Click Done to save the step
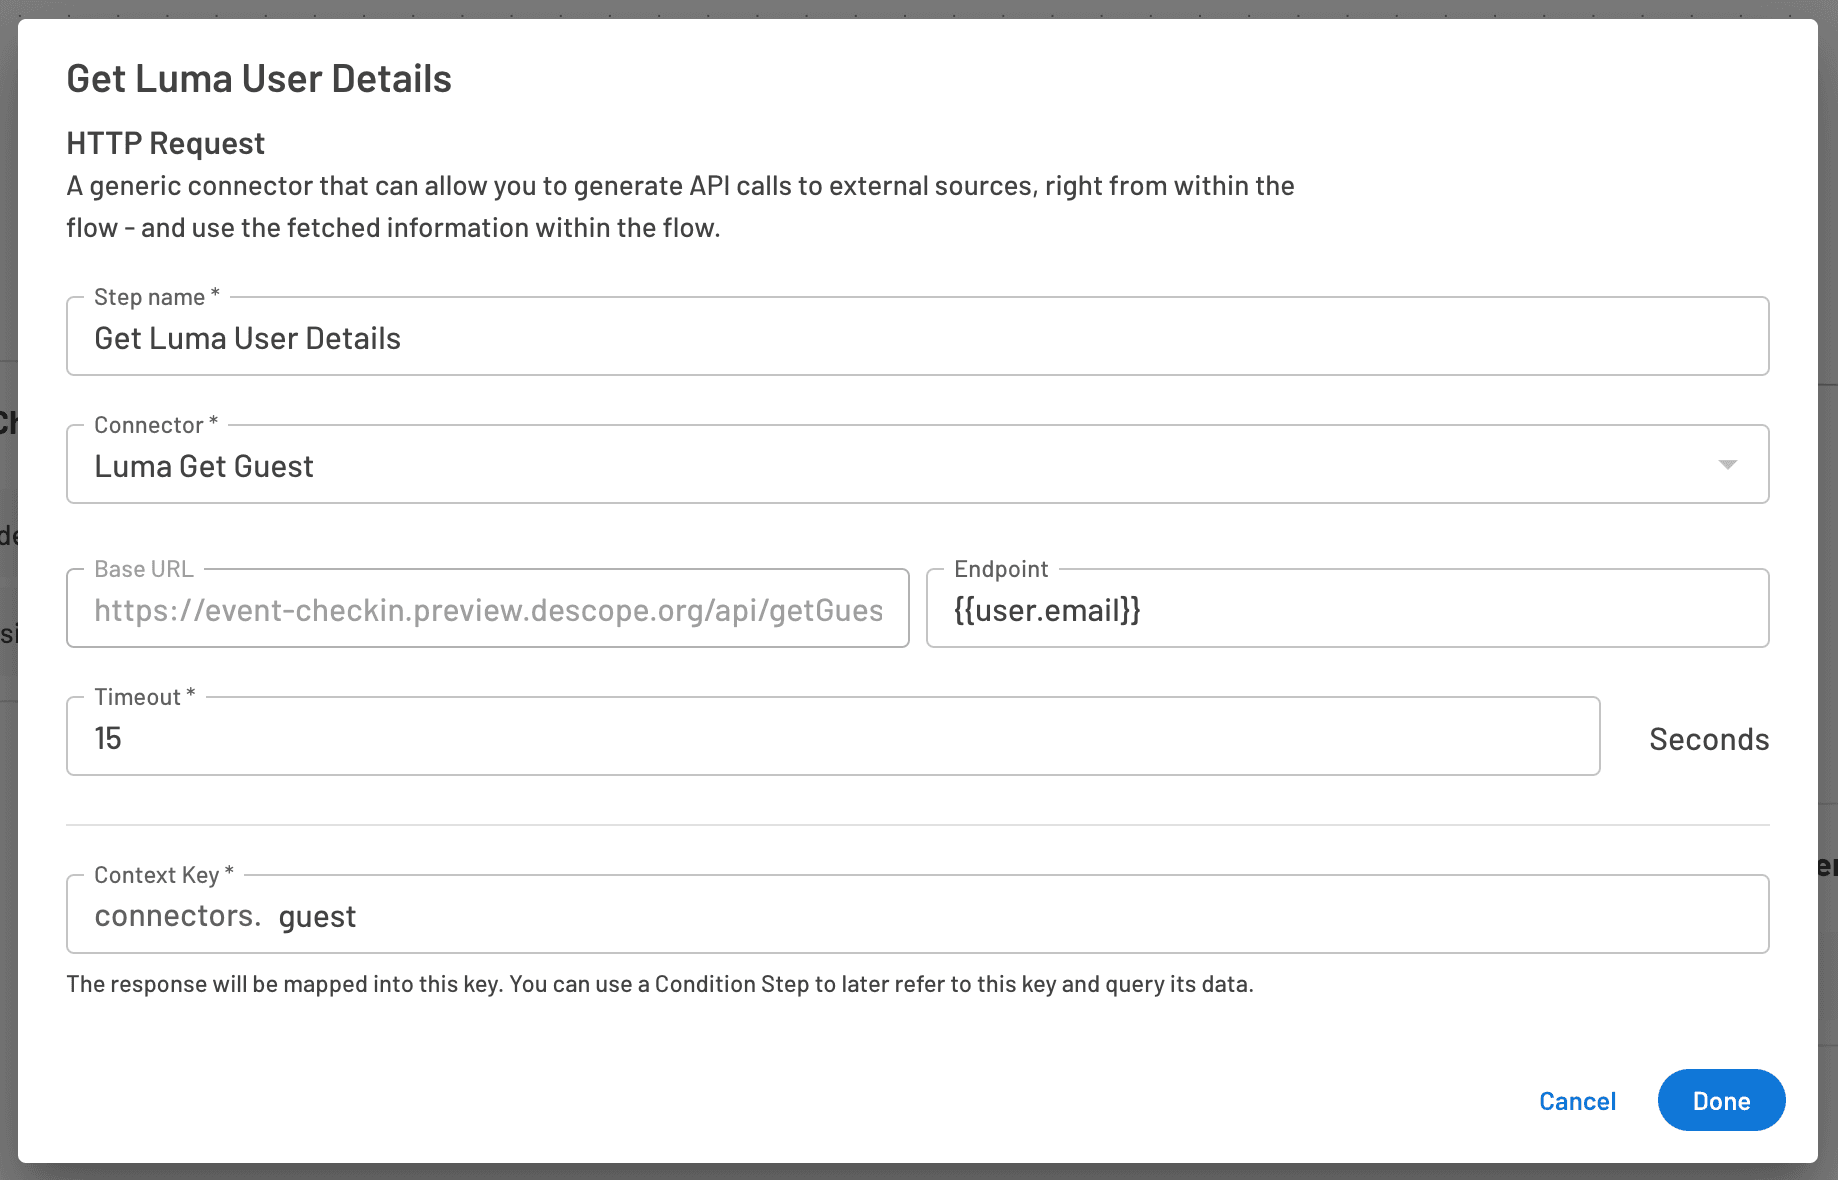This screenshot has width=1838, height=1180. pos(1720,1100)
